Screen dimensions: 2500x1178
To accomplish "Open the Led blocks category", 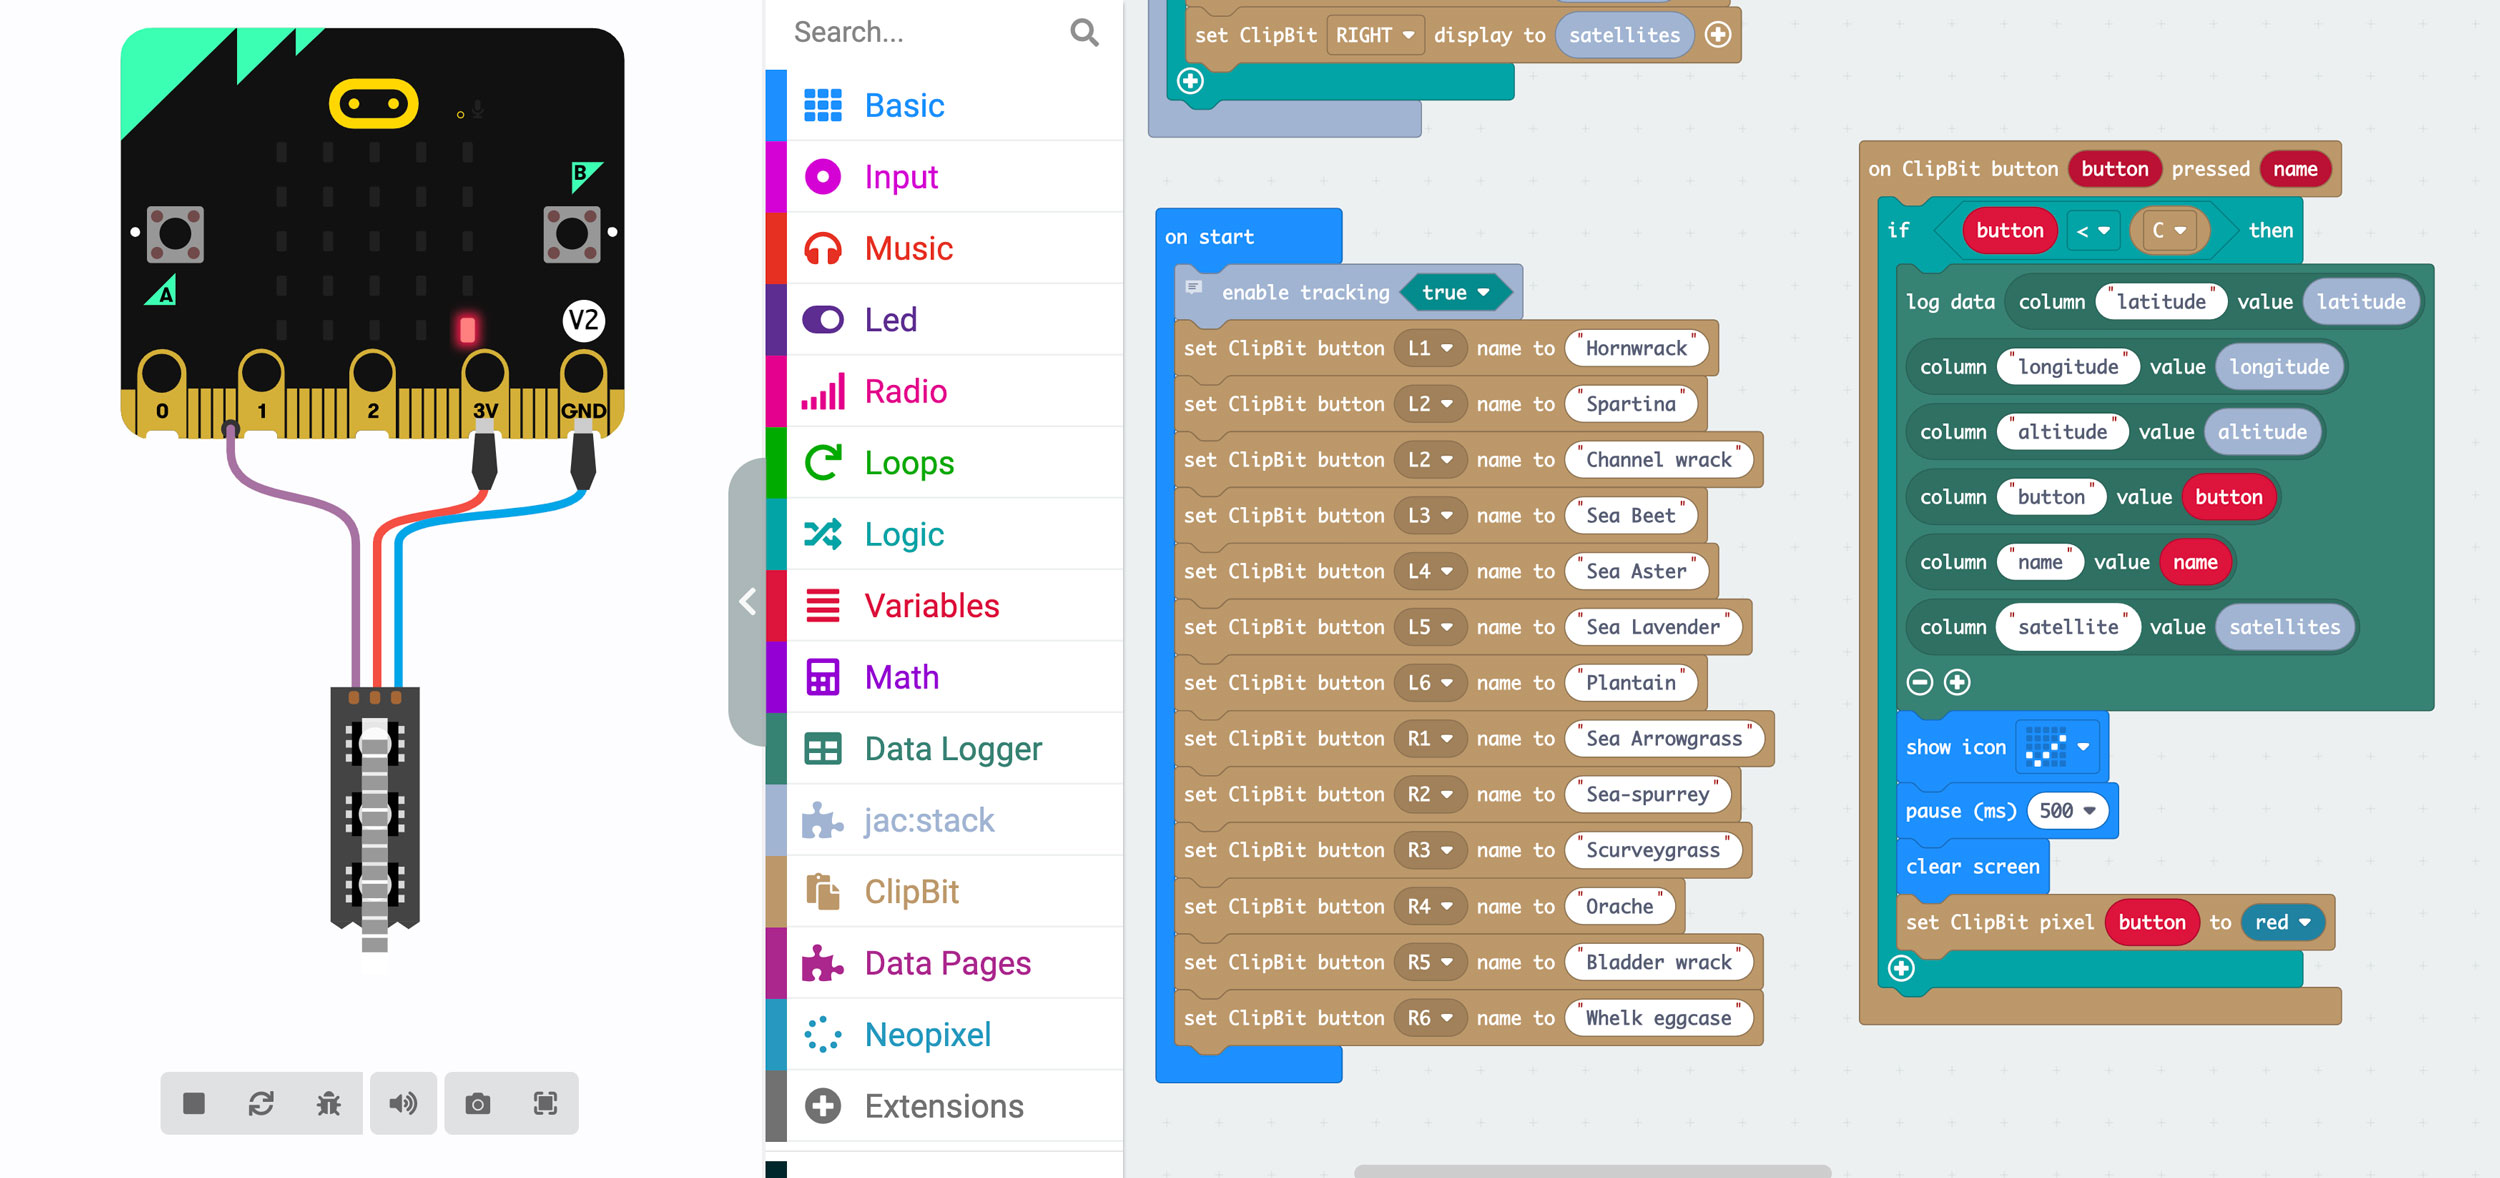I will (x=944, y=320).
